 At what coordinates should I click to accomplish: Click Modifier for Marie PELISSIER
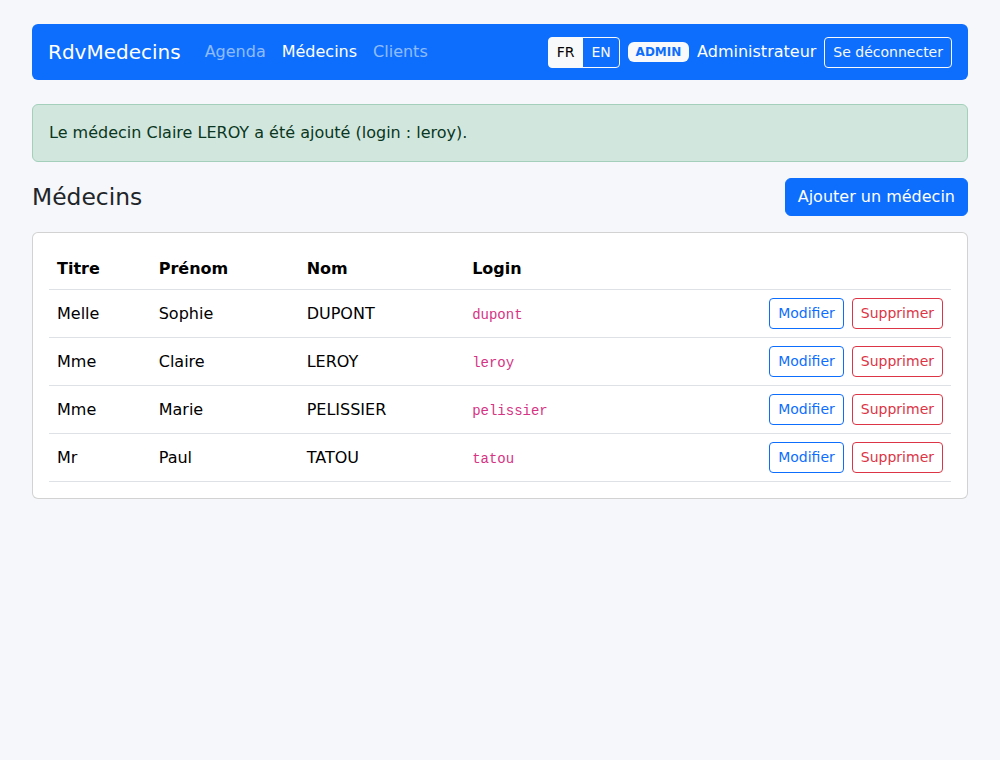click(806, 409)
